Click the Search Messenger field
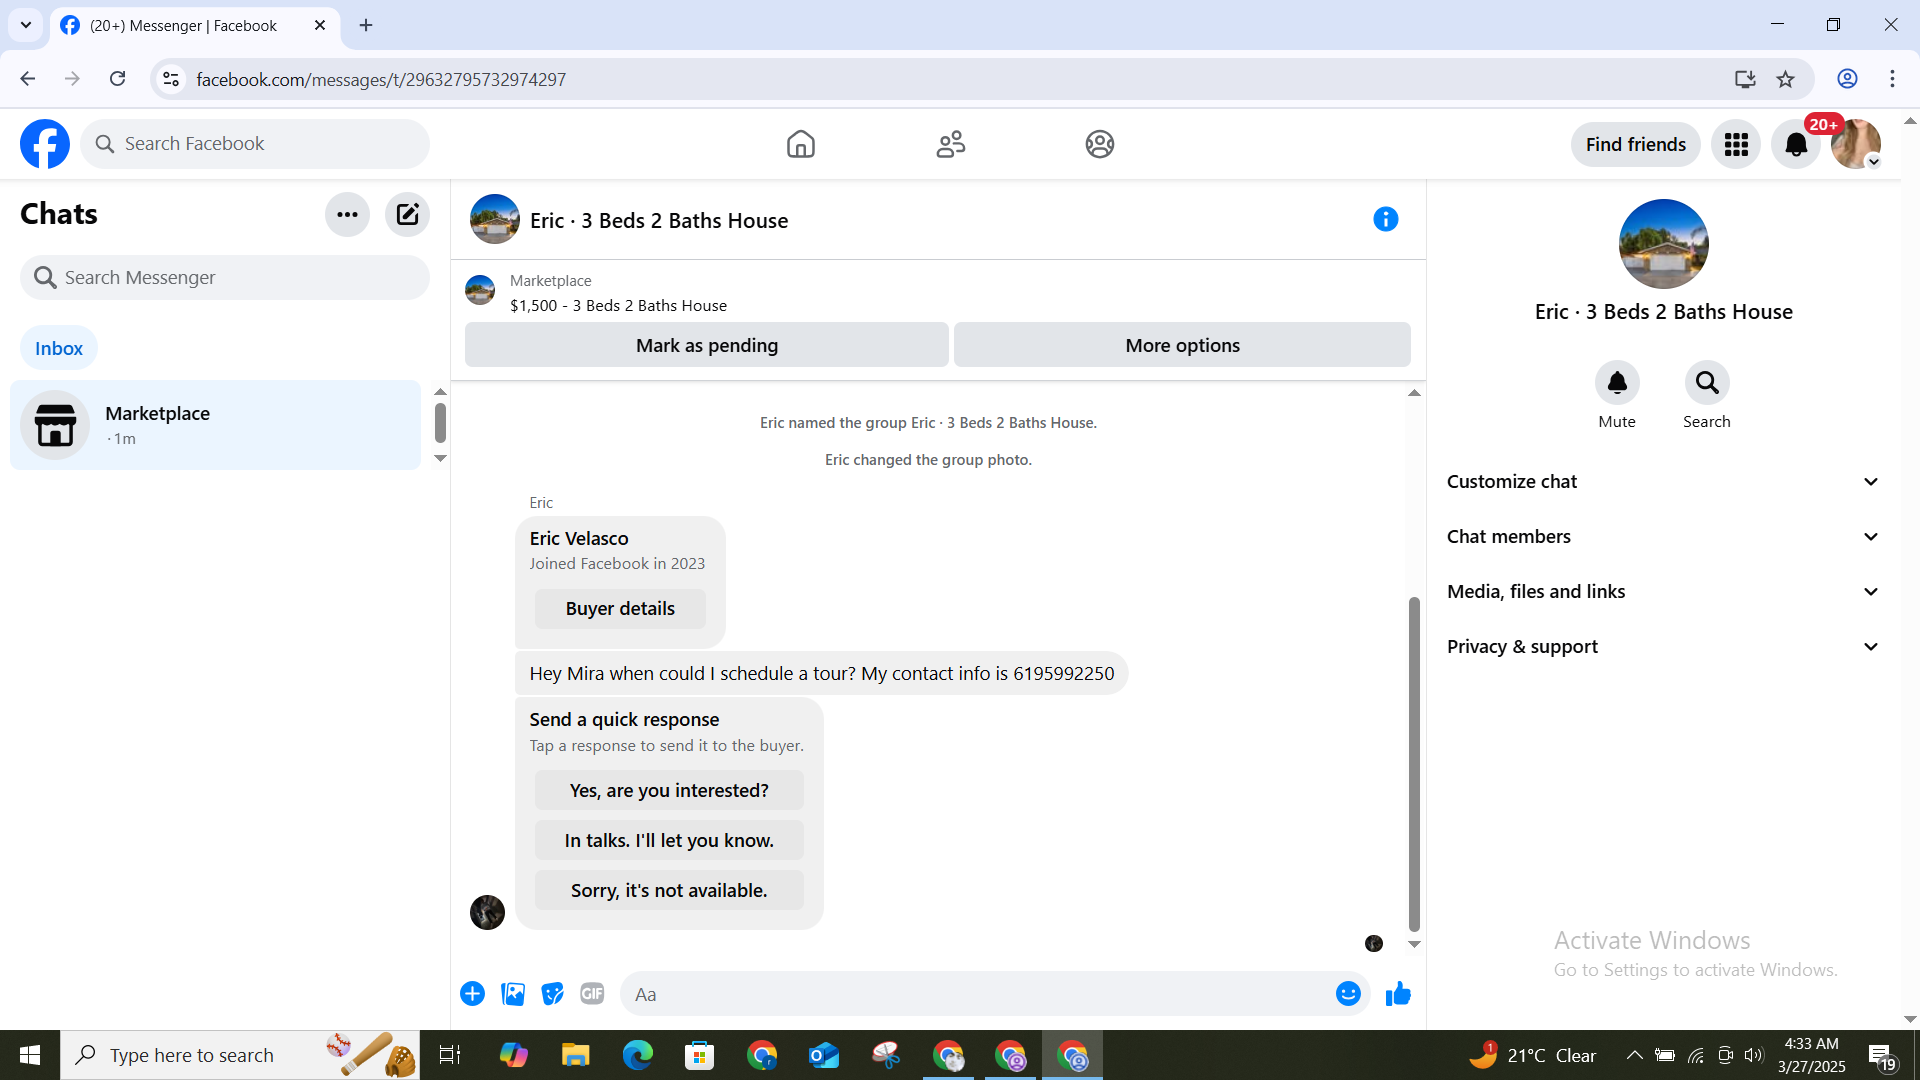 click(225, 278)
